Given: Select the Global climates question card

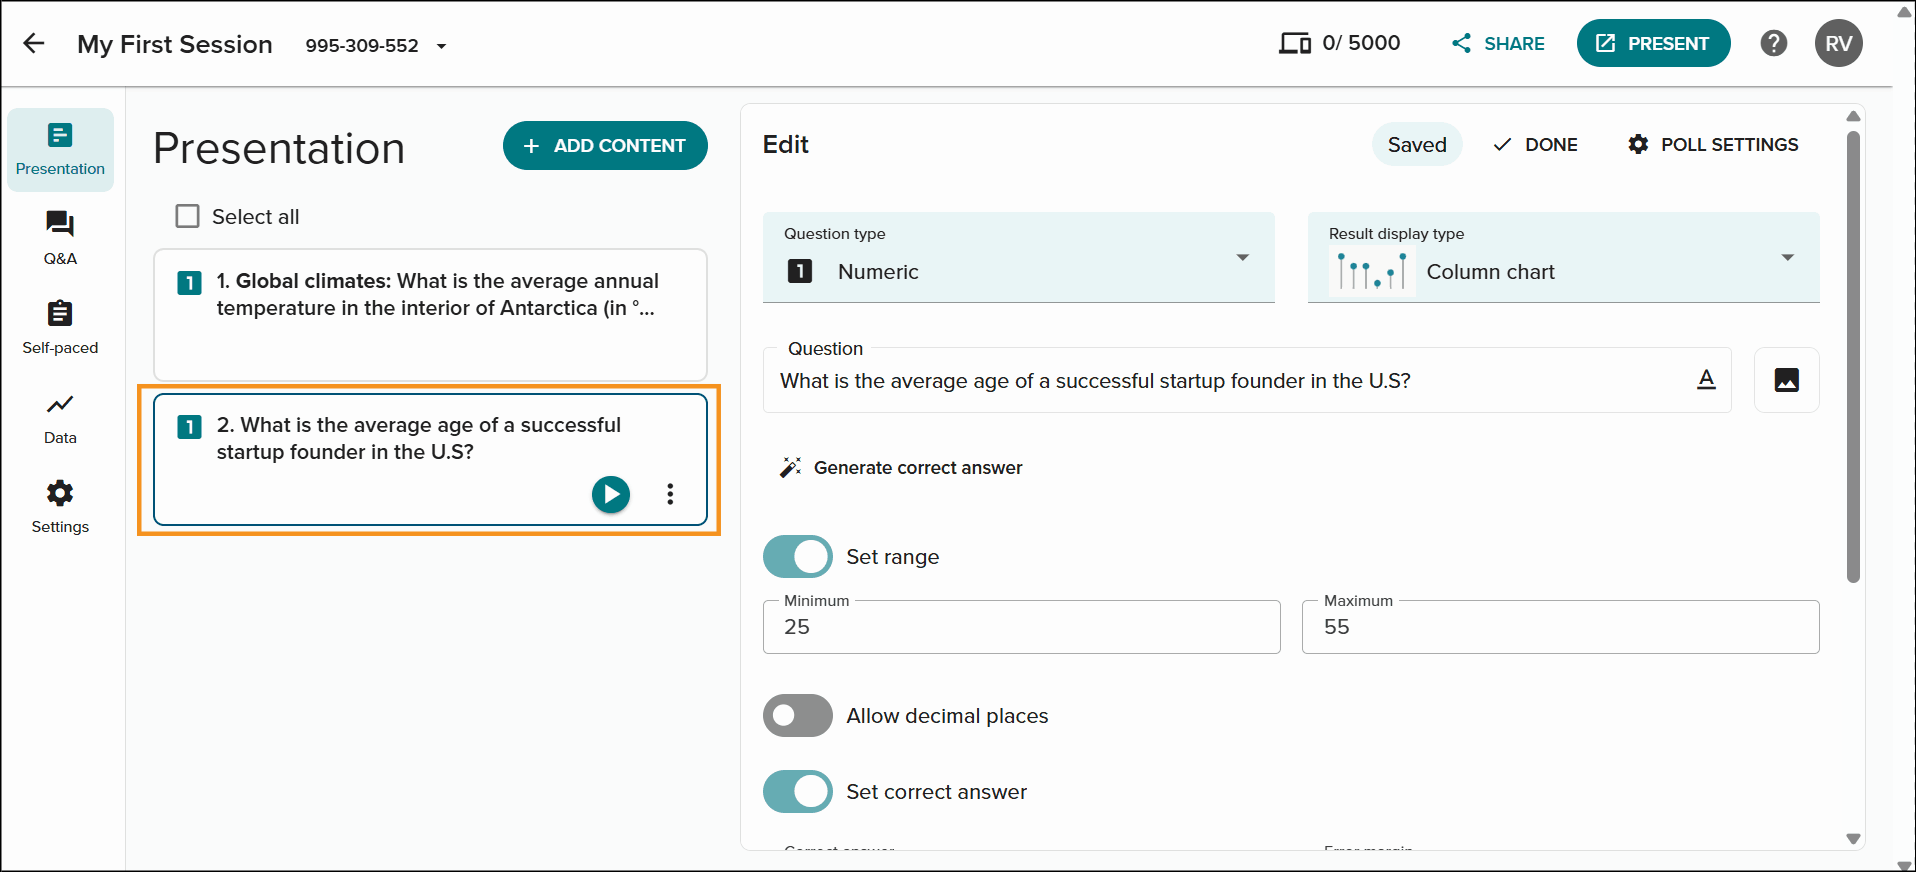Looking at the screenshot, I should tap(430, 314).
